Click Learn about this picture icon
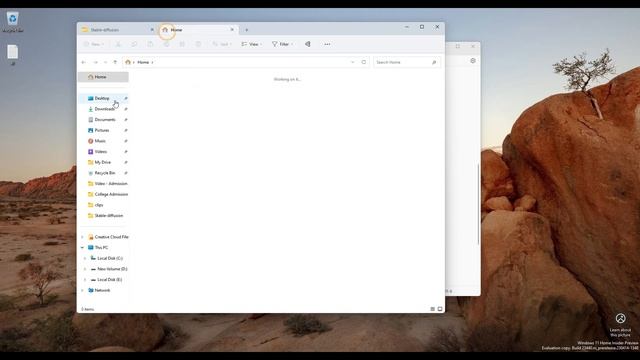Image resolution: width=640 pixels, height=360 pixels. coord(620,318)
